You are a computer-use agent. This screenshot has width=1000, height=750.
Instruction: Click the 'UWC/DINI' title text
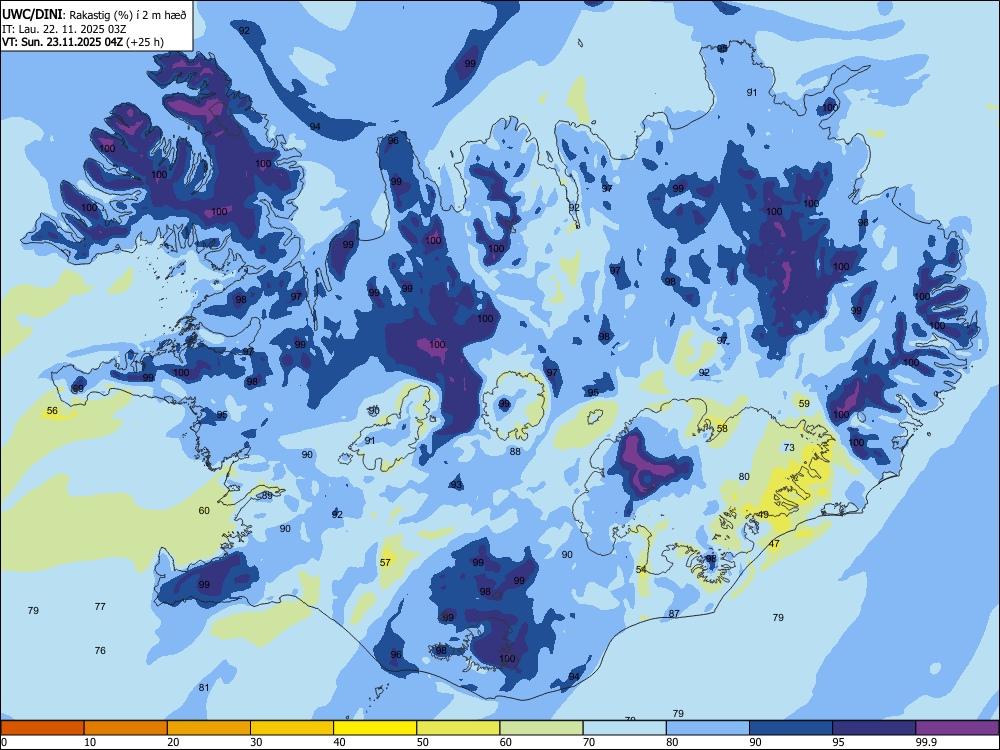click(x=32, y=15)
